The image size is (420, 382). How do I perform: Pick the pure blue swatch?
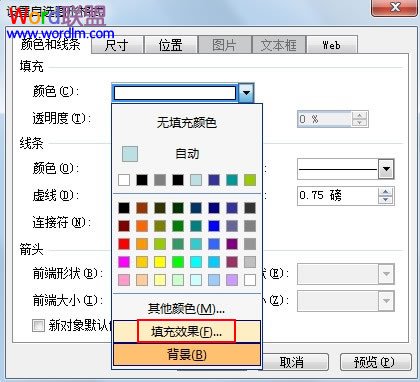point(214,226)
